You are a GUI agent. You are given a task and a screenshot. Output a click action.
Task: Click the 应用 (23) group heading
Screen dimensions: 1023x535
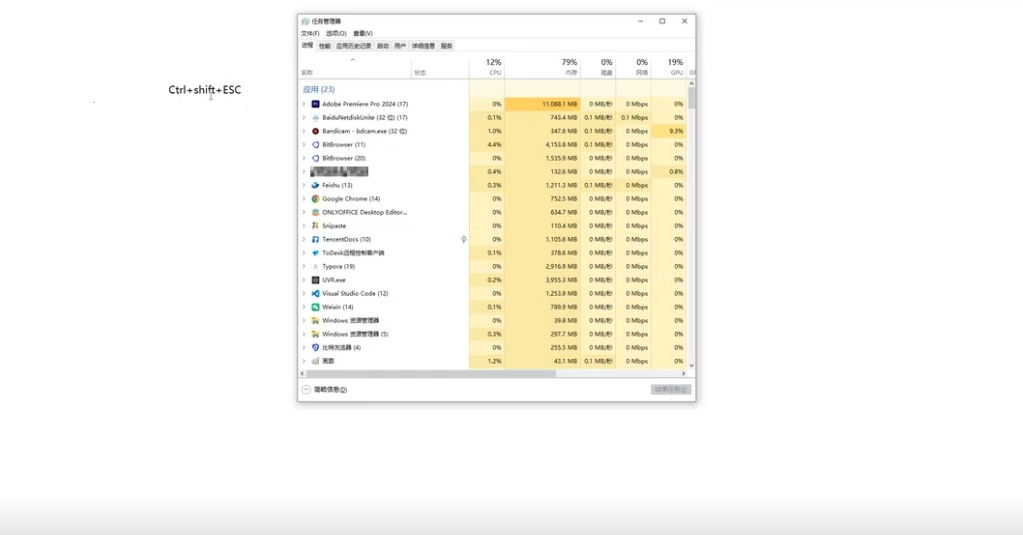pyautogui.click(x=318, y=89)
